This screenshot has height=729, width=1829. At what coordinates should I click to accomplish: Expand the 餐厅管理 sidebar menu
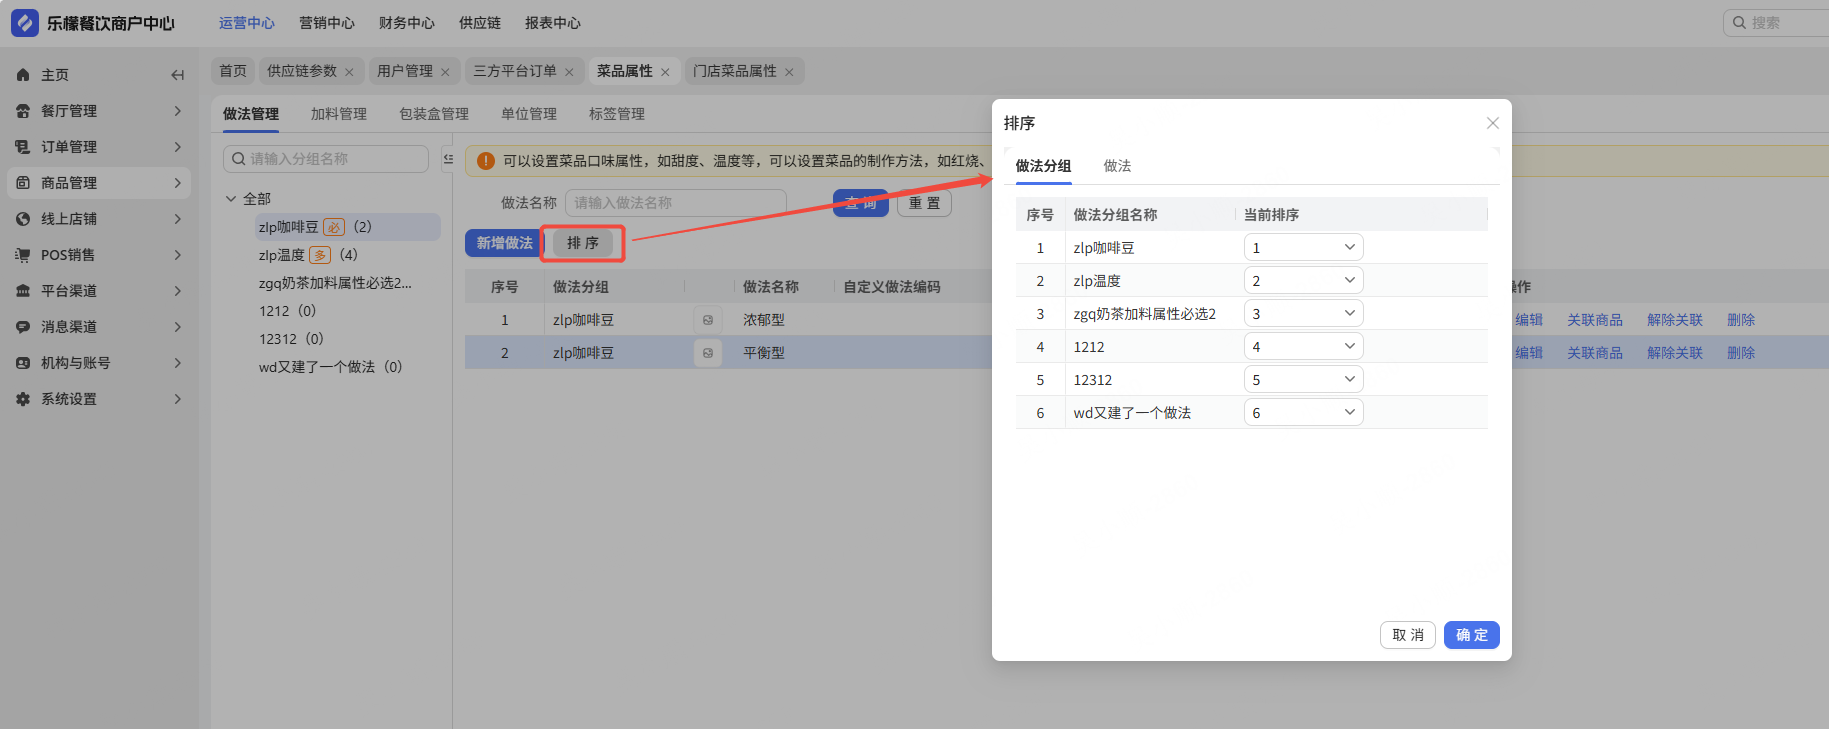[178, 111]
